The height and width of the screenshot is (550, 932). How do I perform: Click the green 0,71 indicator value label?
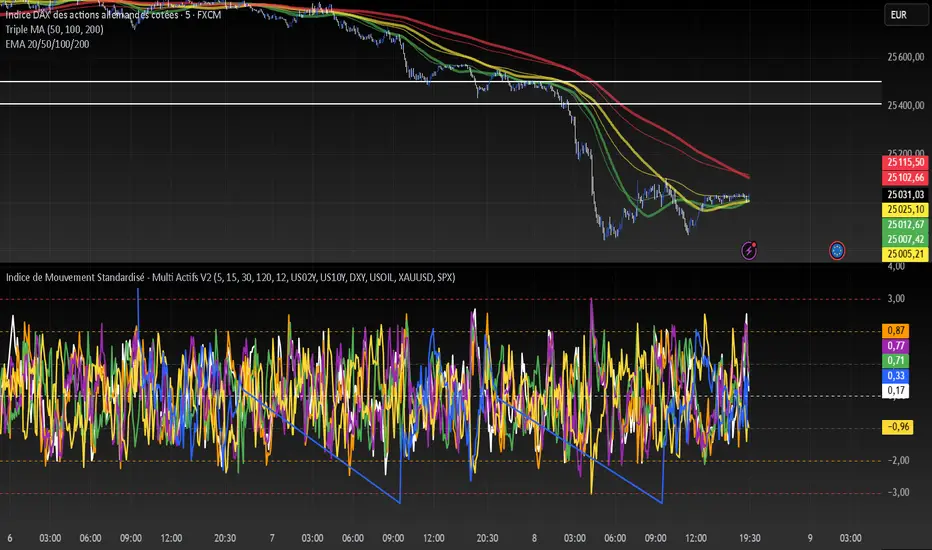point(896,360)
